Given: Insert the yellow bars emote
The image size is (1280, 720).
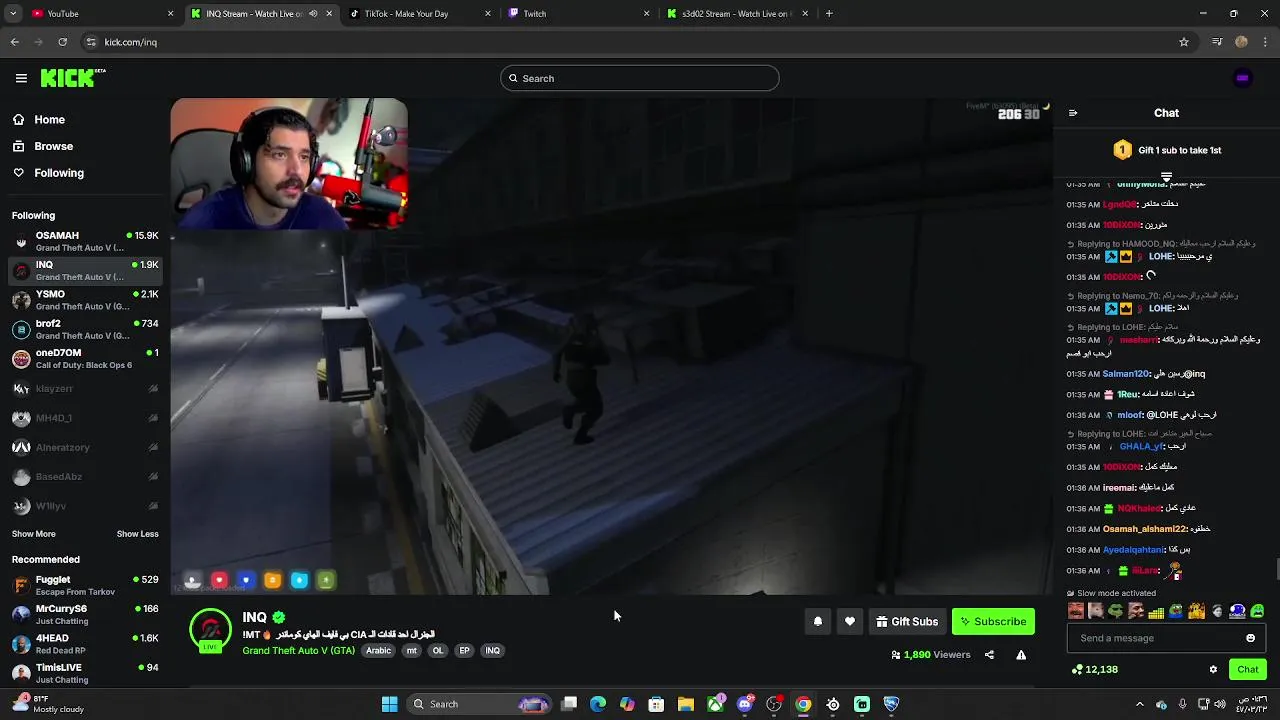Looking at the screenshot, I should [1156, 611].
